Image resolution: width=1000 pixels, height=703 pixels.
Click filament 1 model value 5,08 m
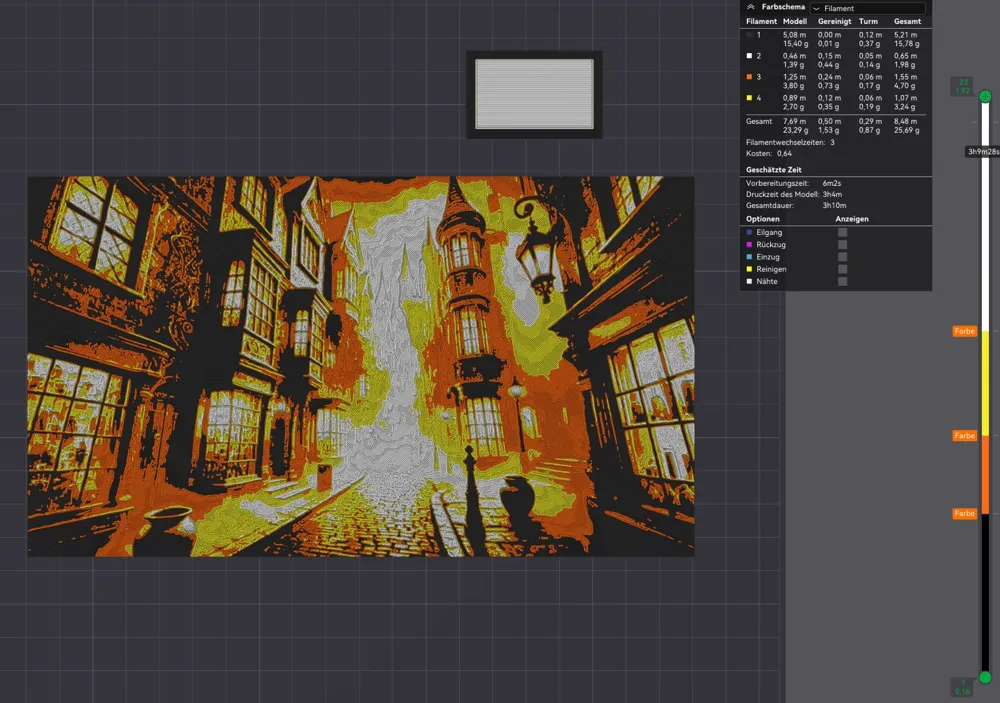pyautogui.click(x=794, y=35)
